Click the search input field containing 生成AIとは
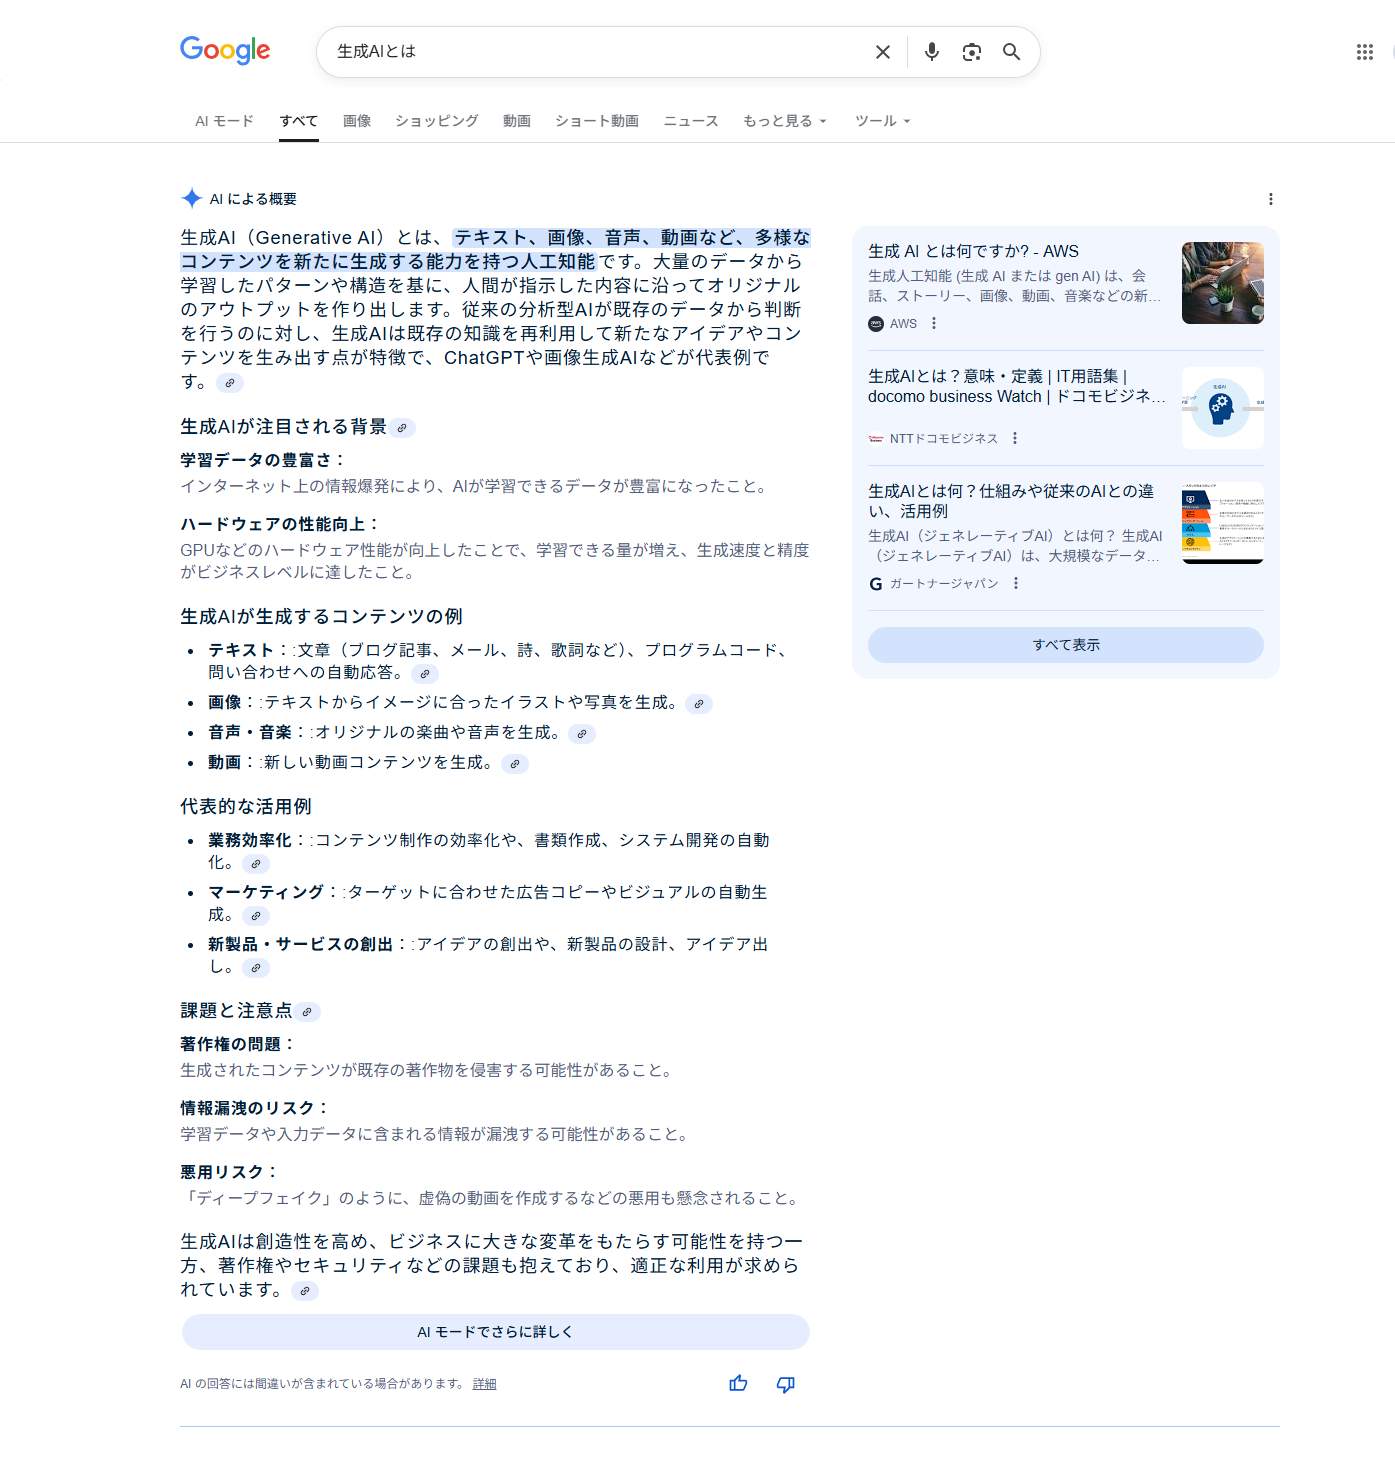This screenshot has width=1395, height=1459. pos(595,52)
